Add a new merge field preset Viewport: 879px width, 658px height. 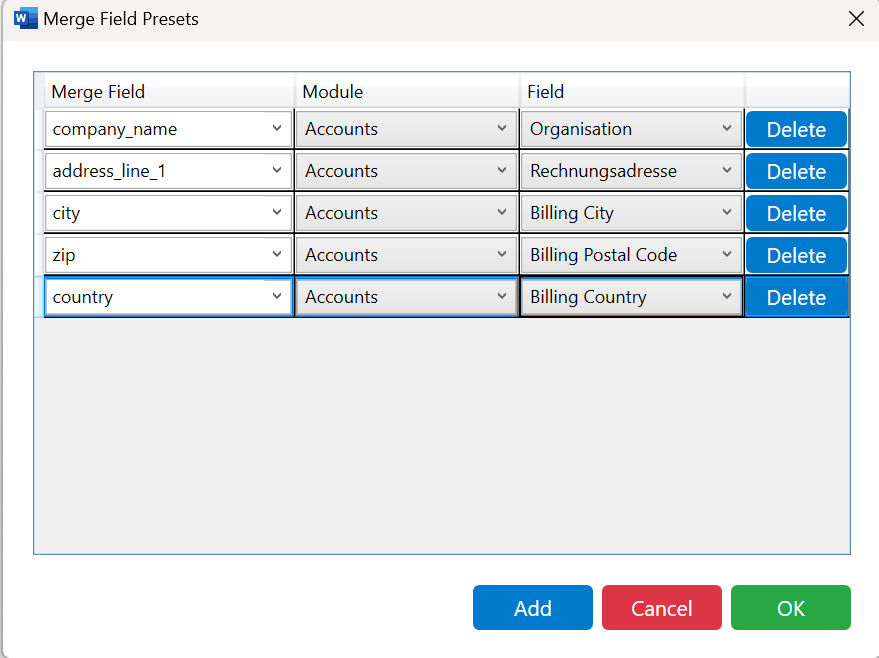coord(533,608)
